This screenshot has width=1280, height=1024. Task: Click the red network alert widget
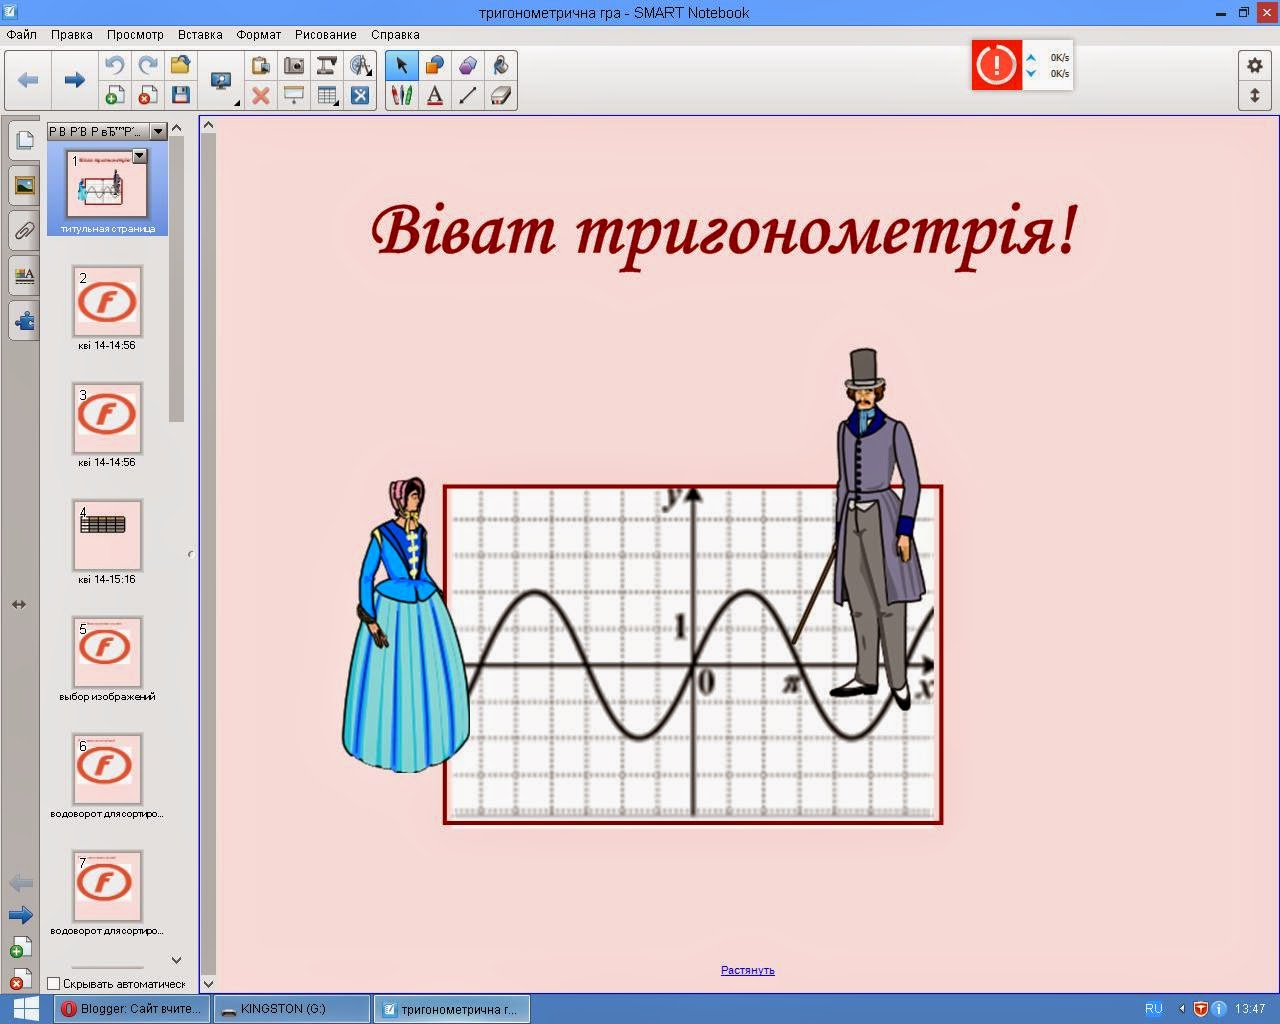point(997,65)
